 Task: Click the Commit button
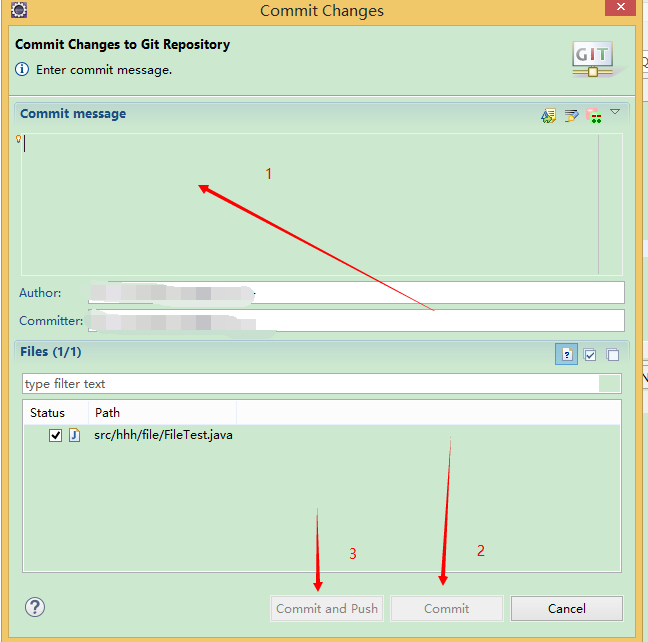[447, 609]
